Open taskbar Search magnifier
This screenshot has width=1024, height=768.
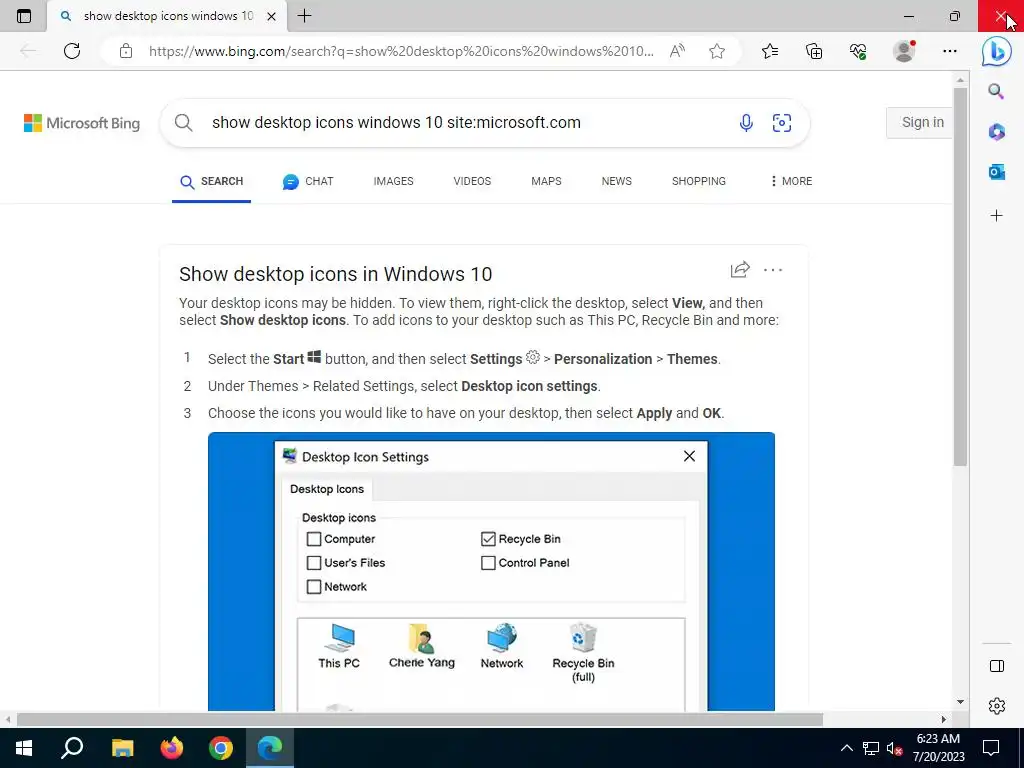coord(72,748)
